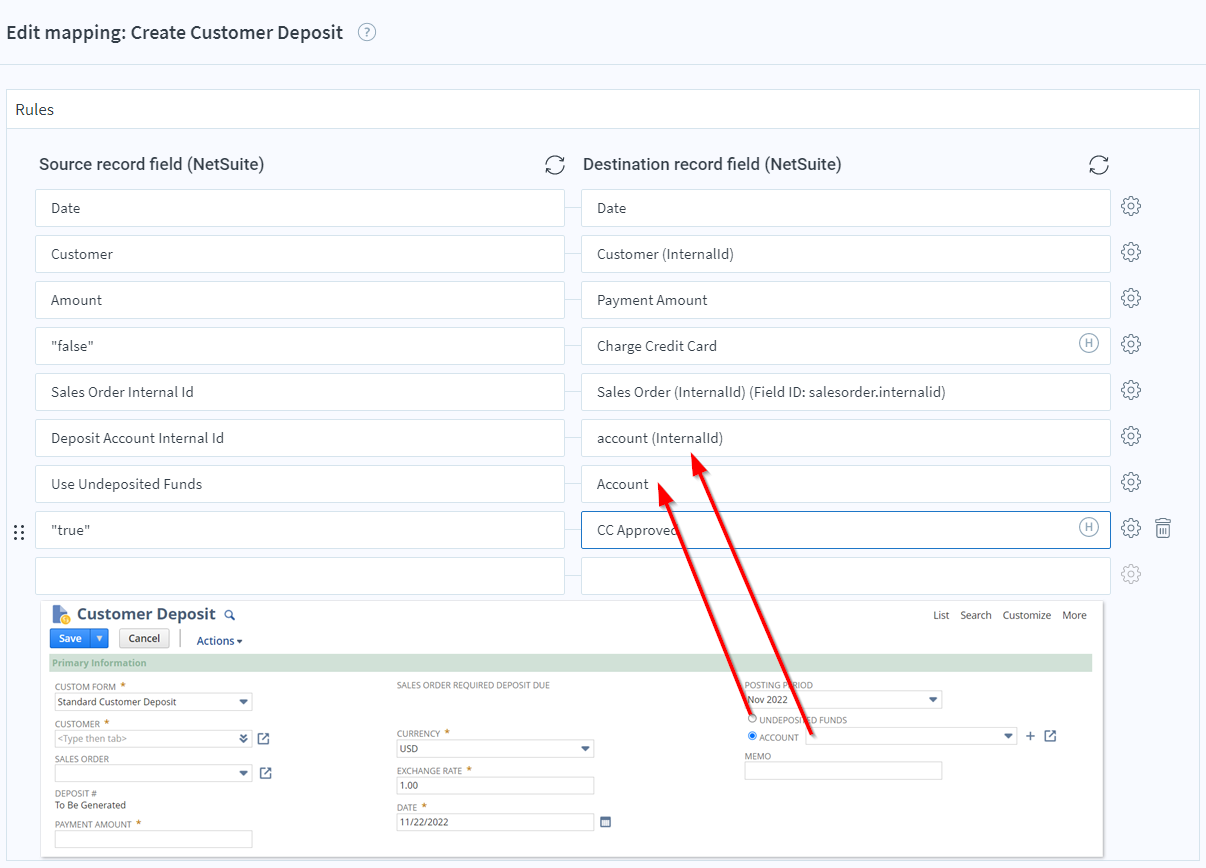Expand Customer field dropdown arrows
This screenshot has width=1206, height=868.
244,739
